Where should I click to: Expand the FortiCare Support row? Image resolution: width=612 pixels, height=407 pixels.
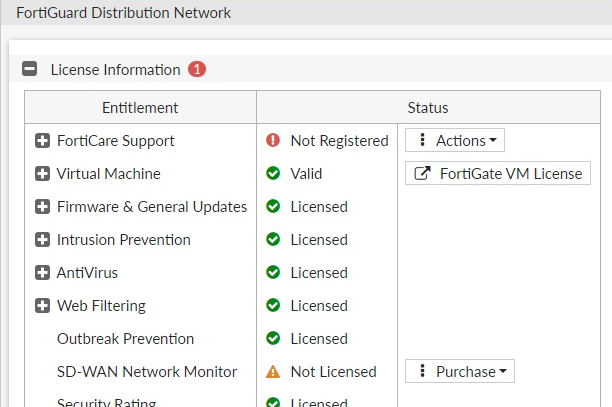42,140
